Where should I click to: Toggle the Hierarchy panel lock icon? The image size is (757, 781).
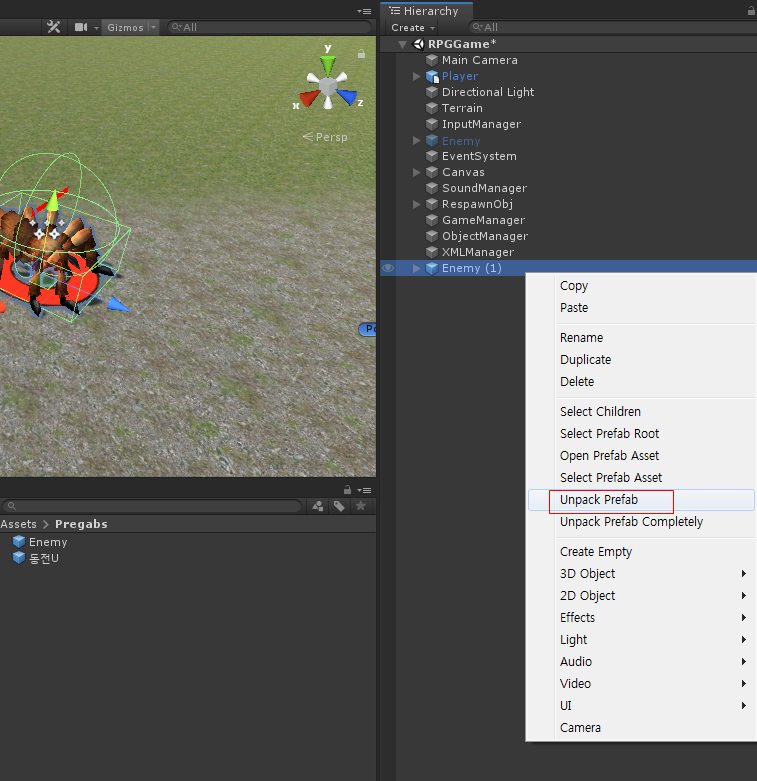[751, 10]
